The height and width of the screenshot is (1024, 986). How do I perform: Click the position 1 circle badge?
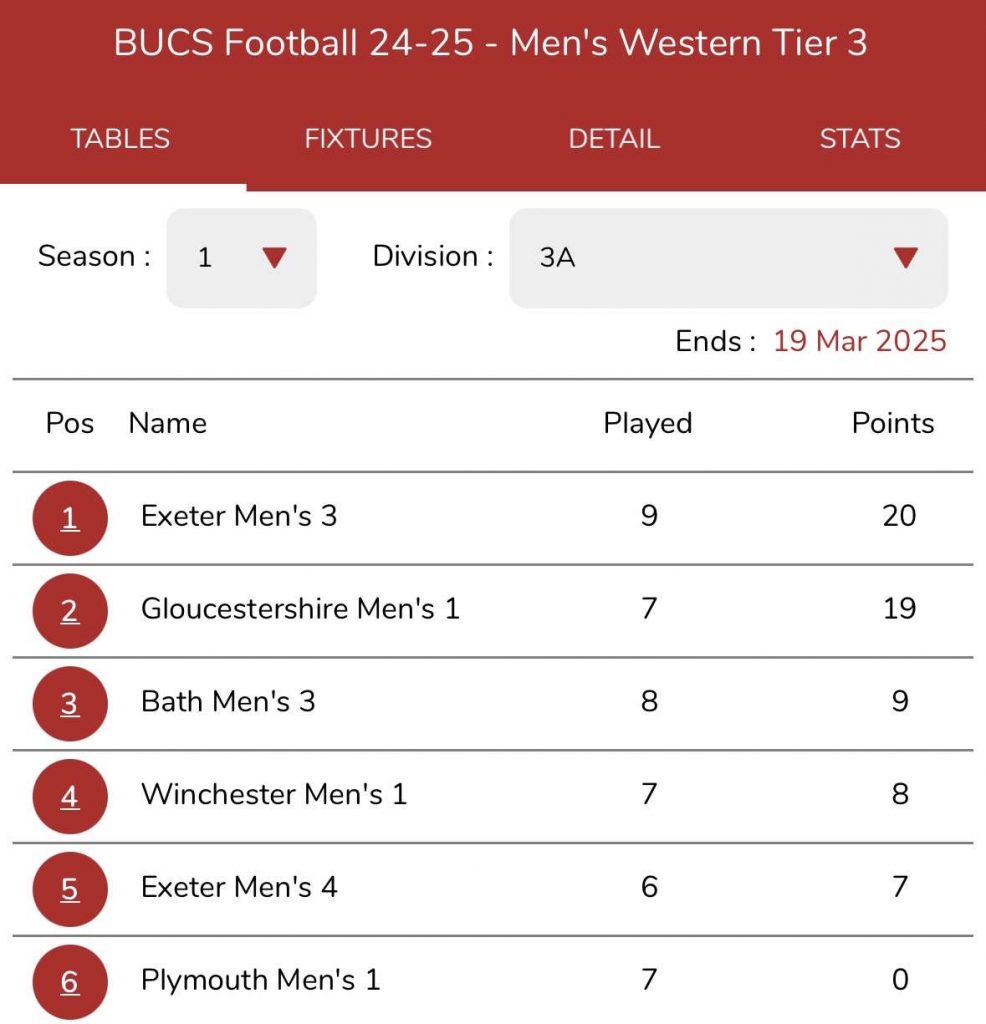[x=70, y=518]
